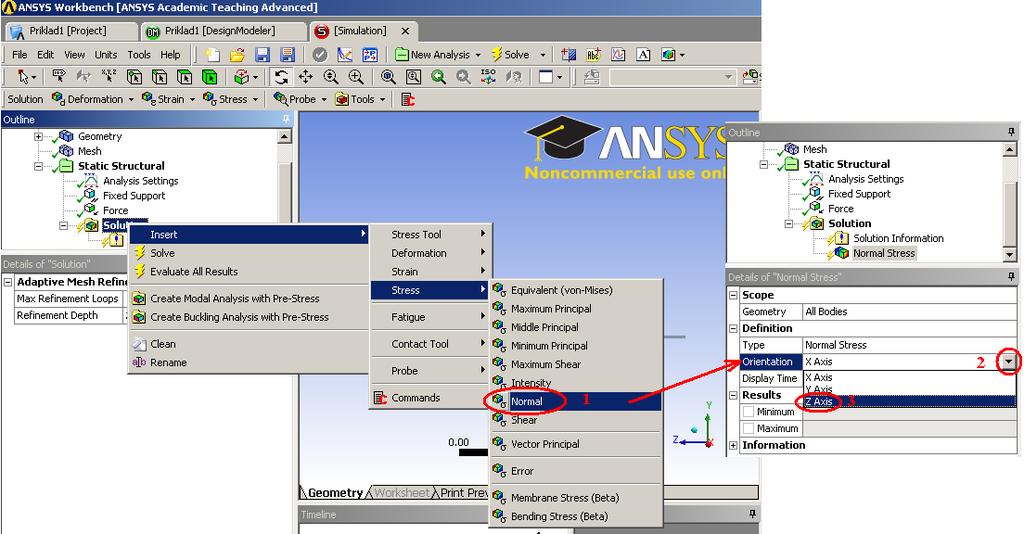Click the Comment 'A' page icon

tap(643, 55)
